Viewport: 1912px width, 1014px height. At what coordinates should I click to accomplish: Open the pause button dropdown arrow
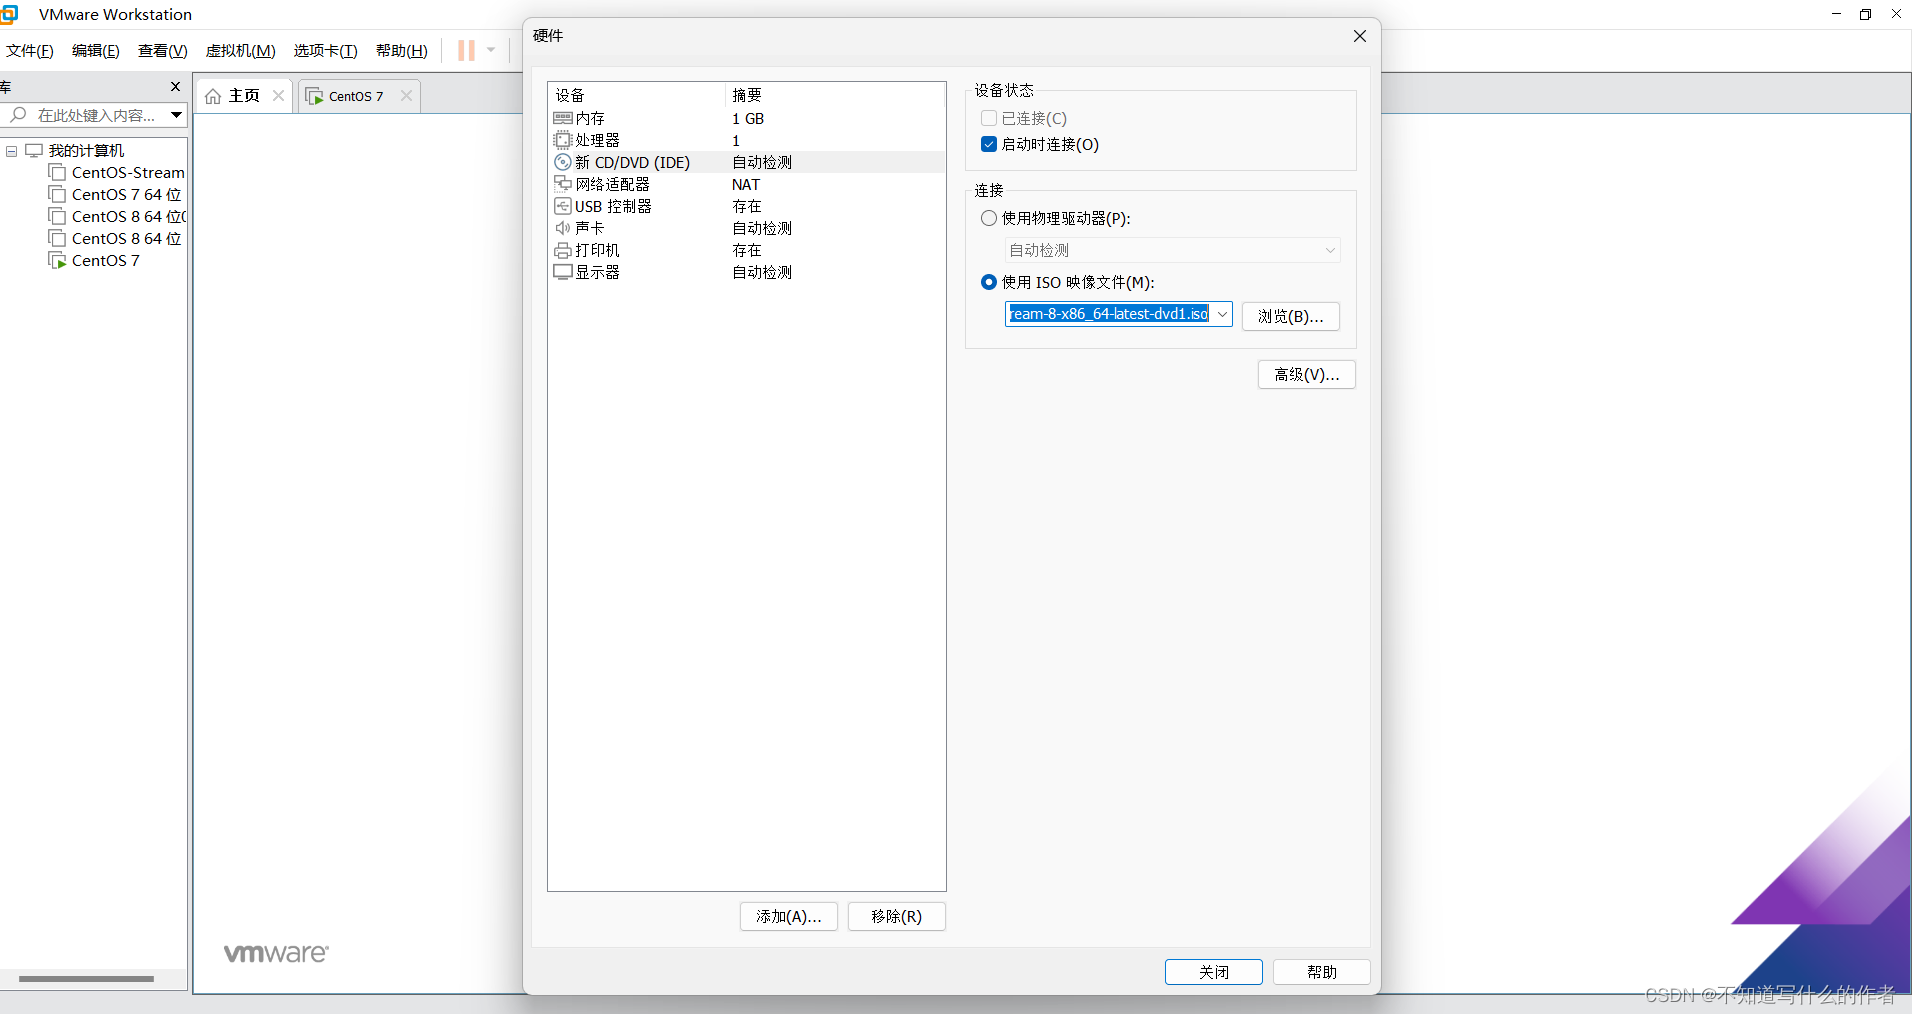point(491,50)
